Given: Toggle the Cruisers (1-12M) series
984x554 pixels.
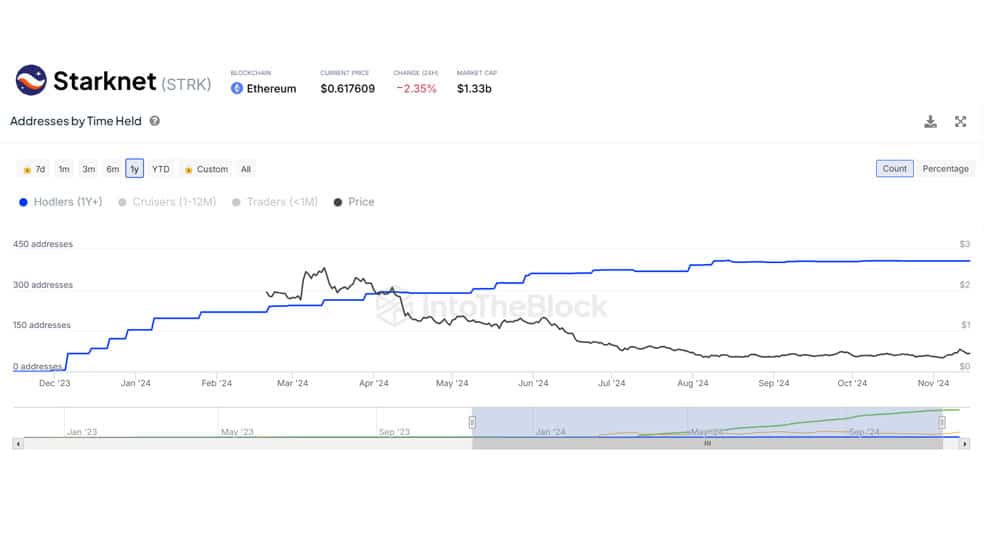Looking at the screenshot, I should [x=167, y=202].
